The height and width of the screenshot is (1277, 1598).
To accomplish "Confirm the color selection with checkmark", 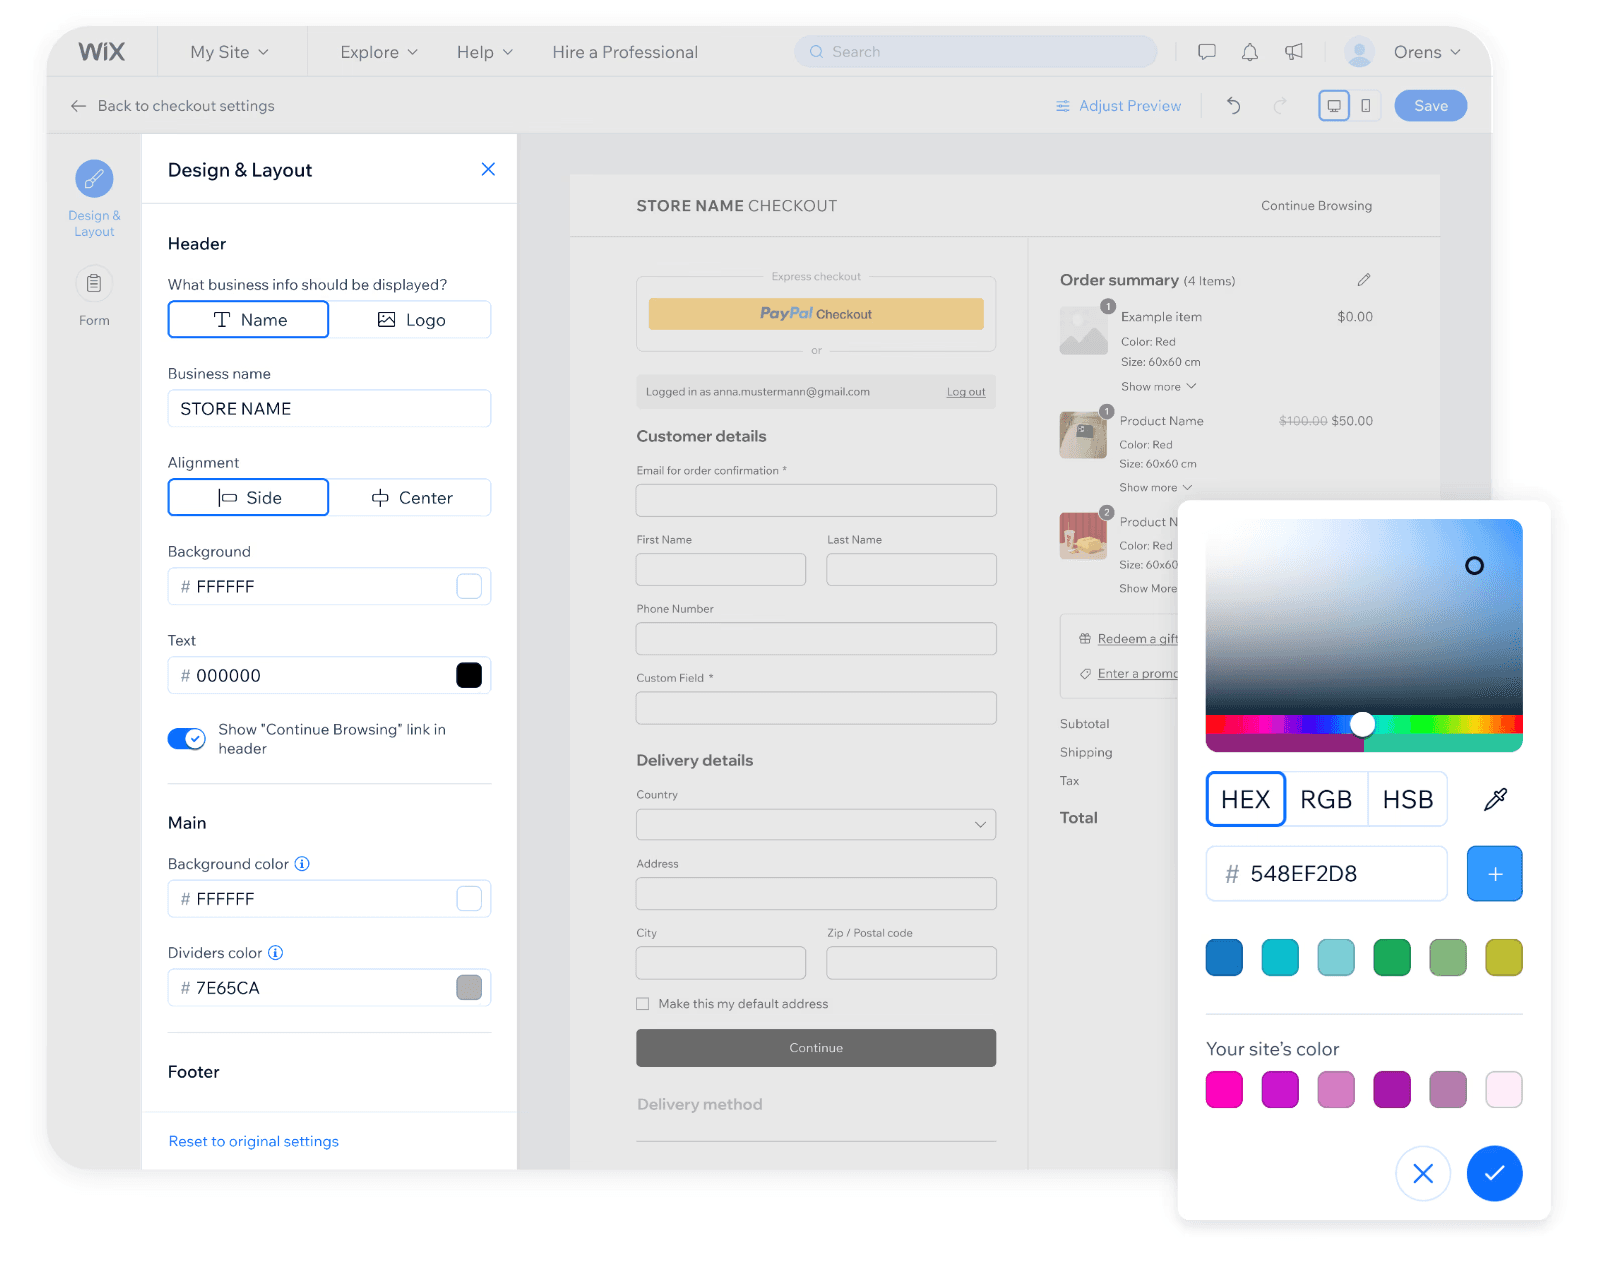I will click(x=1494, y=1173).
